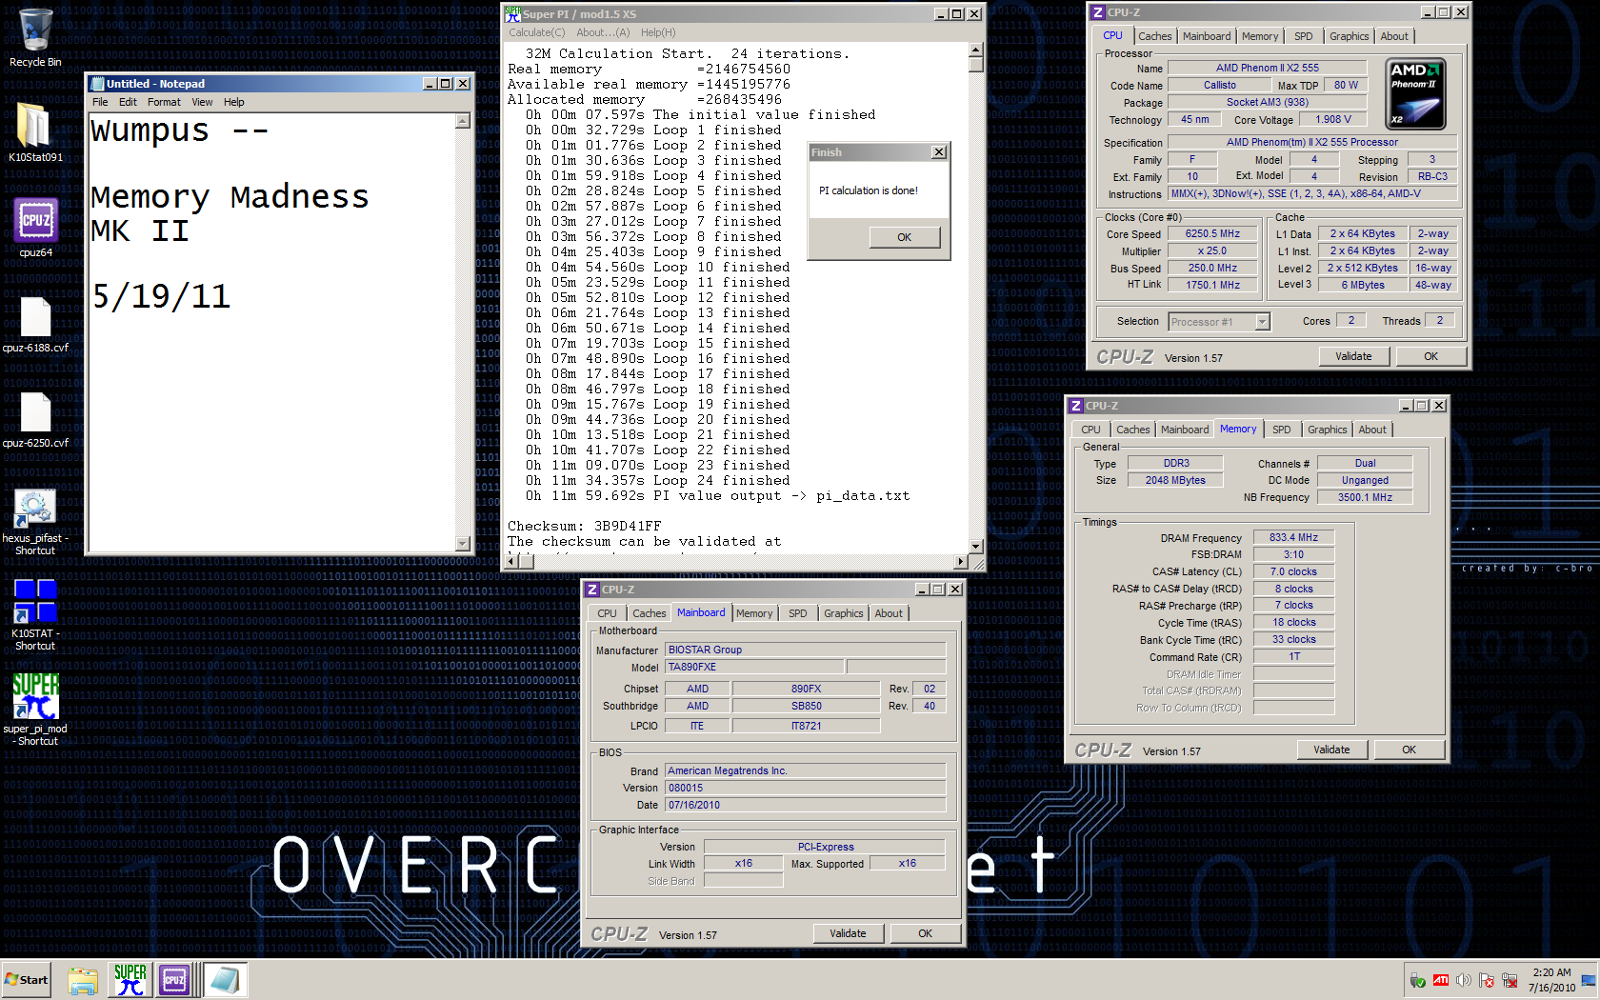Click the AMD Phenom II logo in CPU-Z
The width and height of the screenshot is (1600, 1000).
click(x=1416, y=94)
